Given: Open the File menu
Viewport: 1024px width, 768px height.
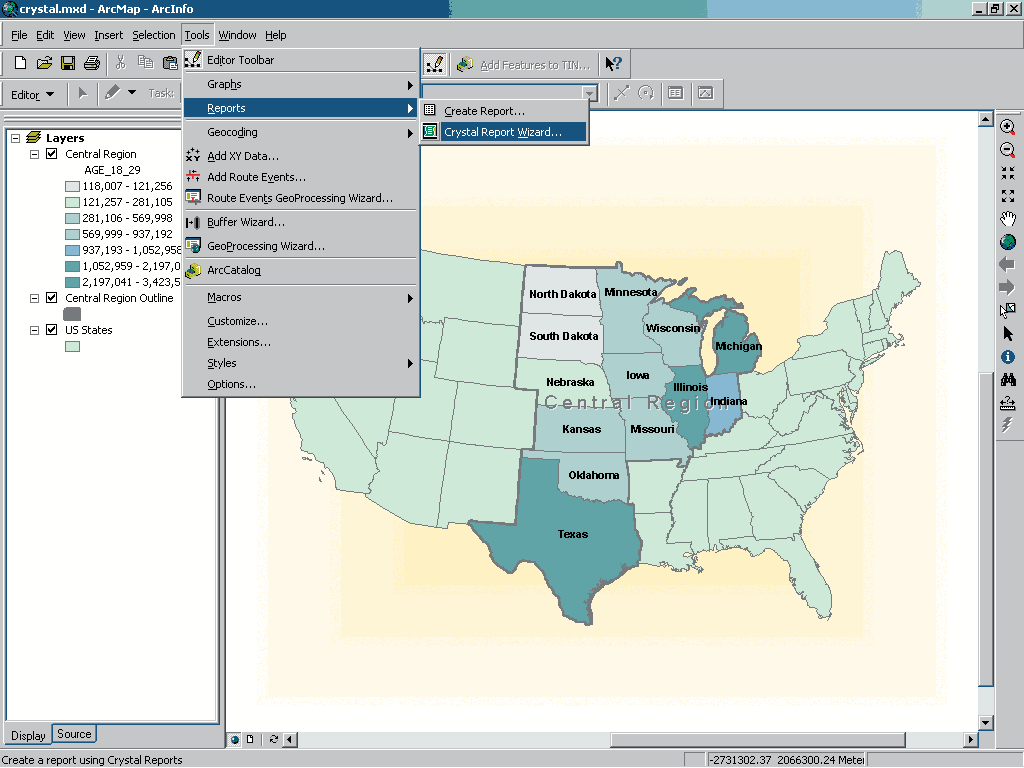Looking at the screenshot, I should tap(19, 35).
